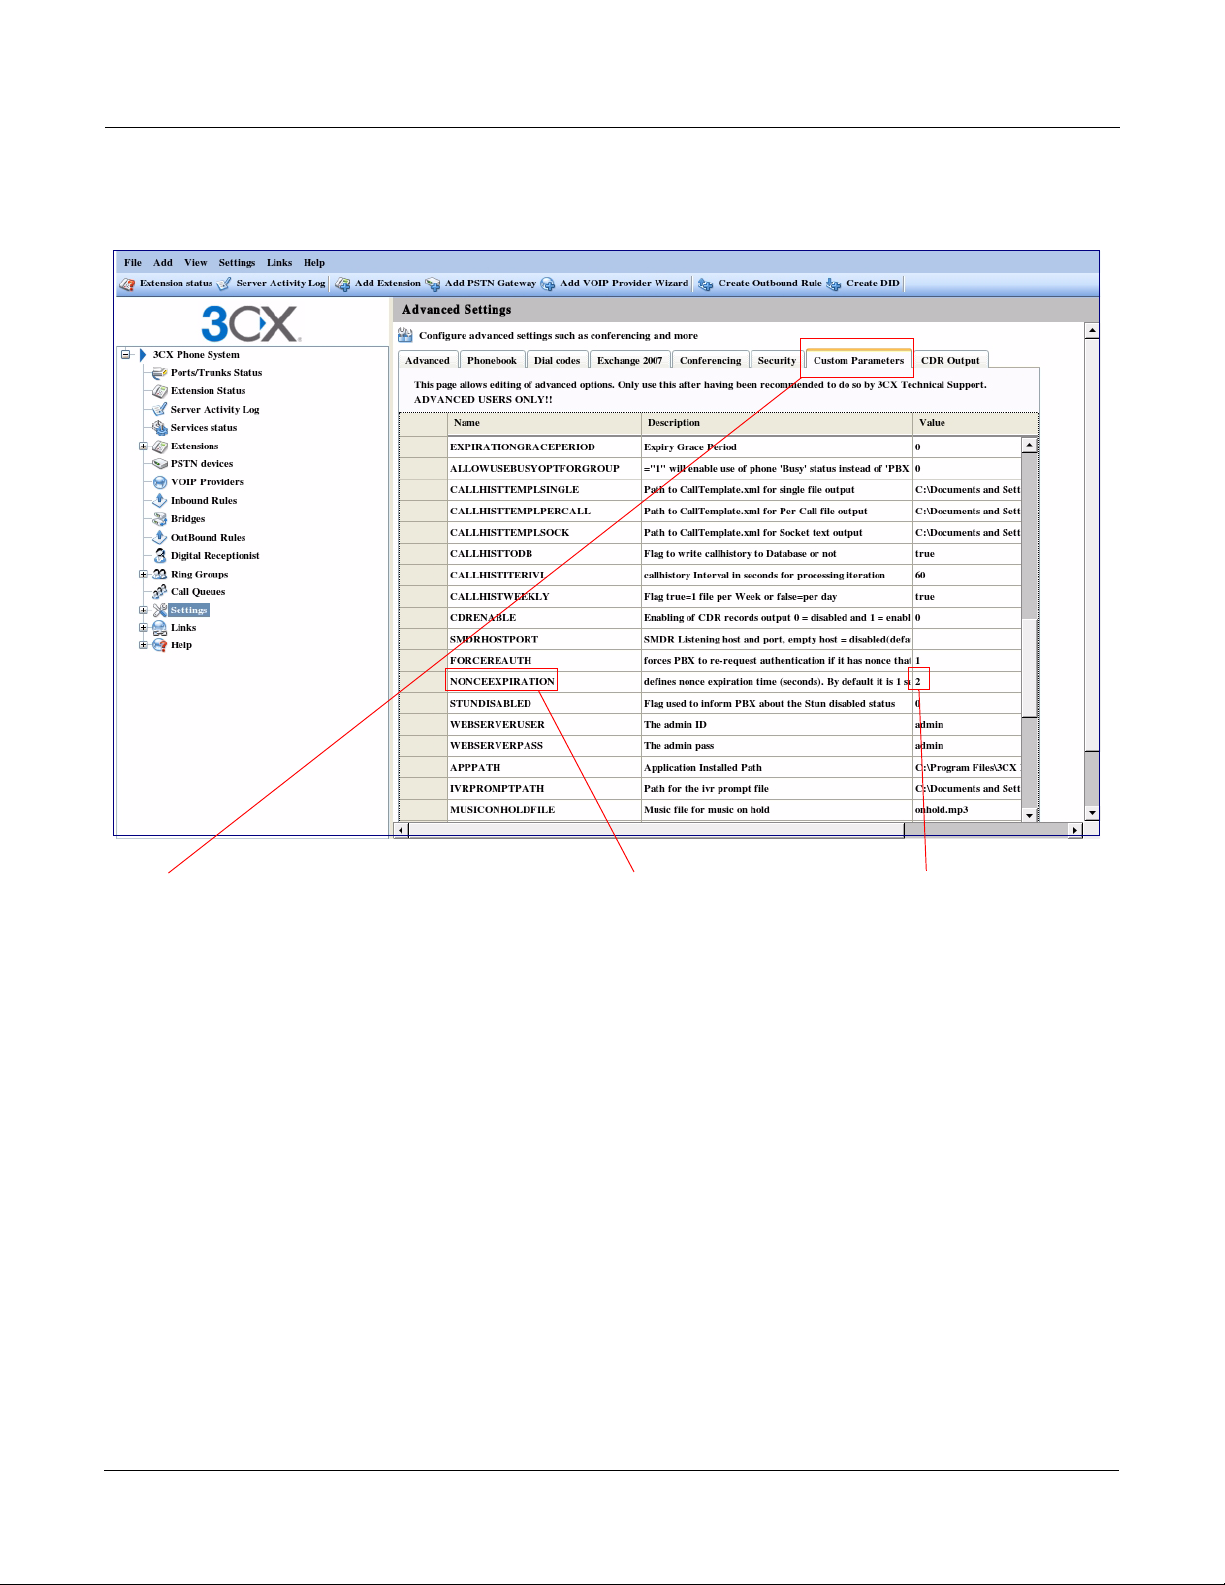1225x1585 pixels.
Task: Click the Add VOIP Provider Wizard icon
Action: click(548, 284)
